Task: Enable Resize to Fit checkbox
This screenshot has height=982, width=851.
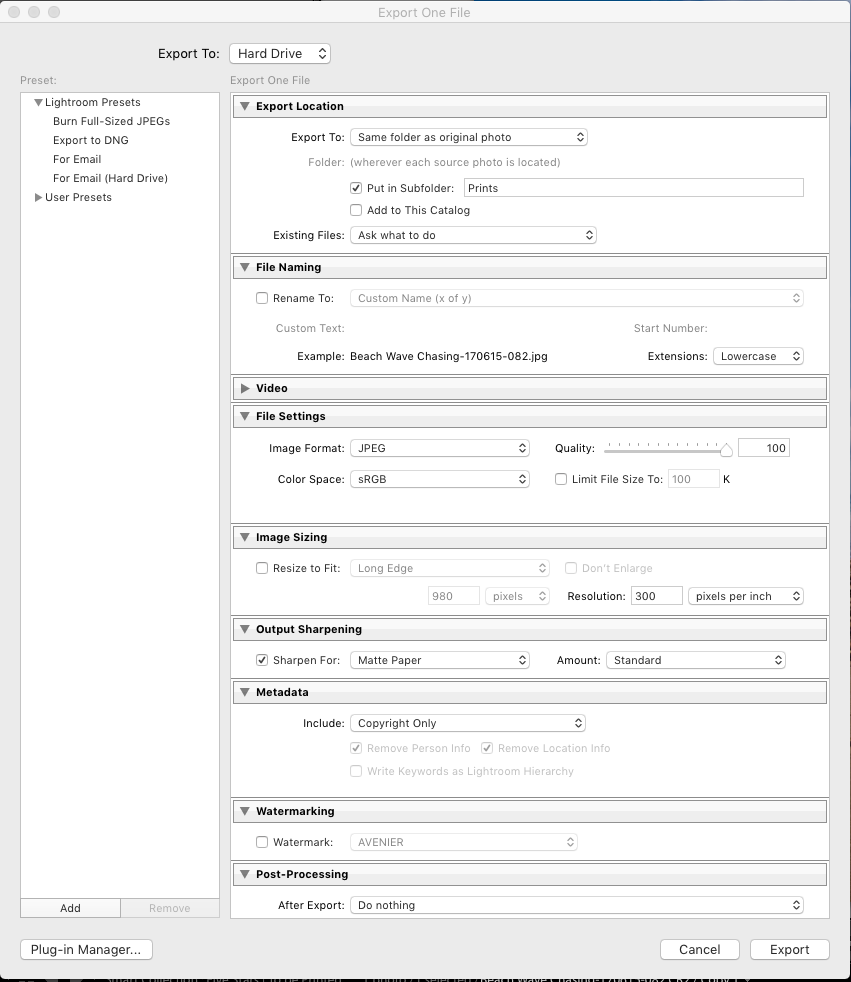Action: pos(262,568)
